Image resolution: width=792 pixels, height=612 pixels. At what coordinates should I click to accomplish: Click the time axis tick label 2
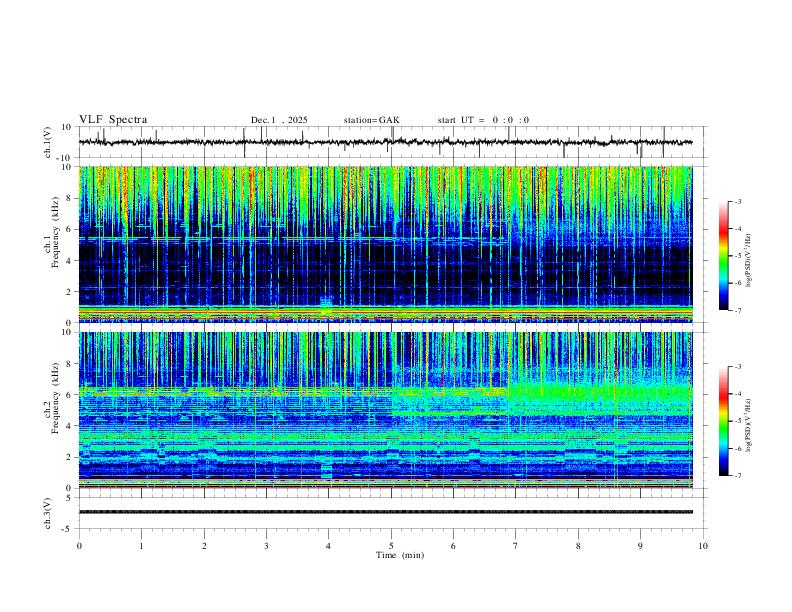coord(204,546)
